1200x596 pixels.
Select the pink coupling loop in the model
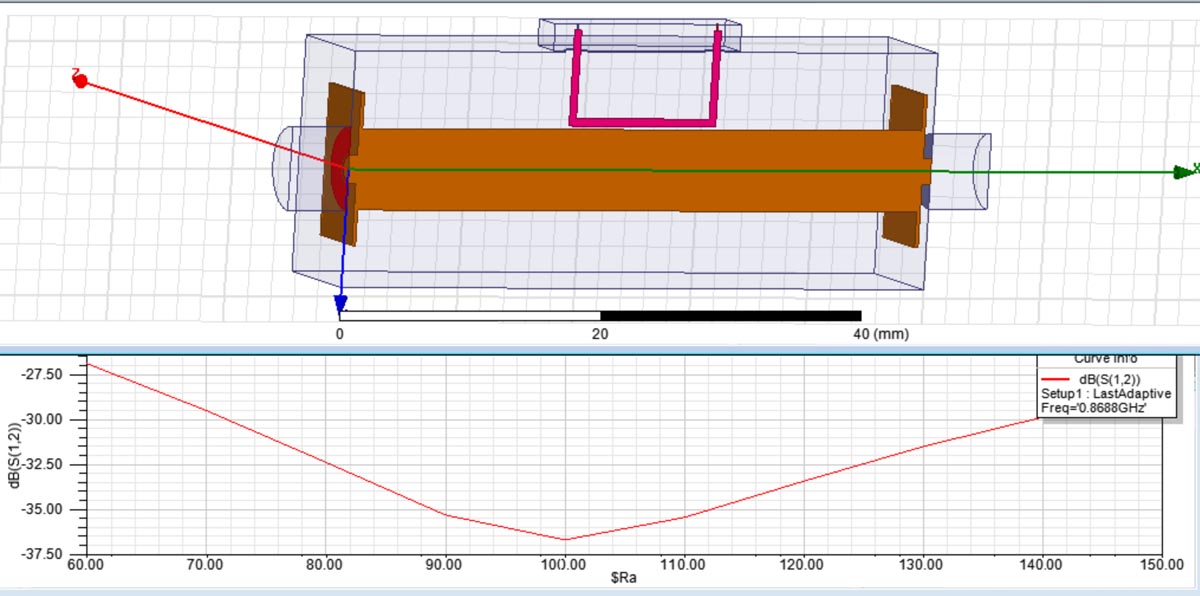tap(642, 121)
